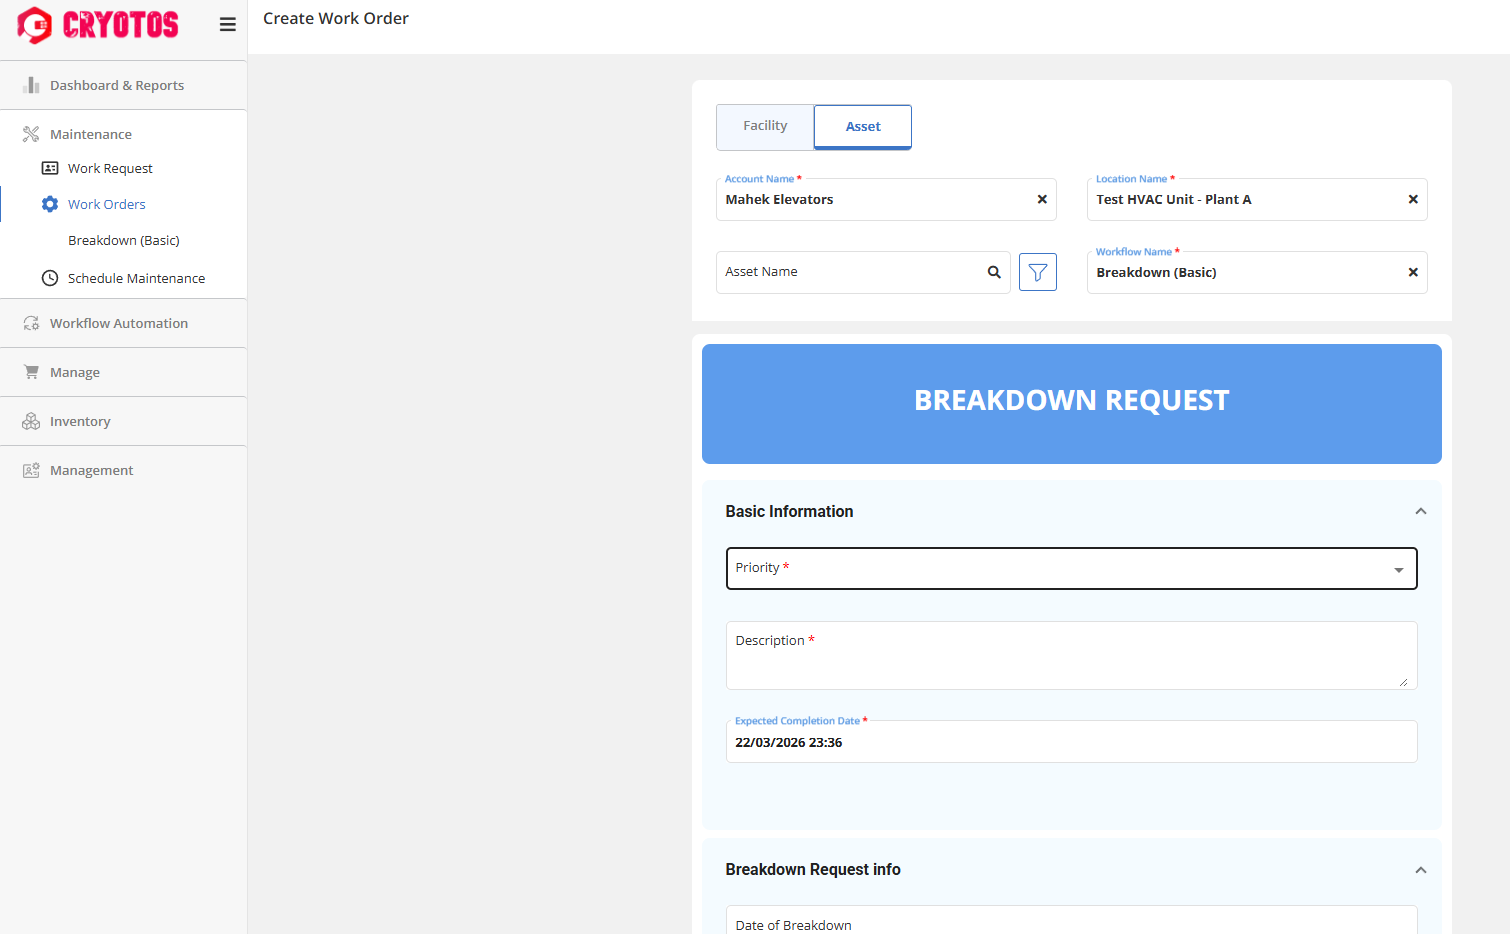The height and width of the screenshot is (934, 1510).
Task: Switch to the Asset tab
Action: pyautogui.click(x=861, y=126)
